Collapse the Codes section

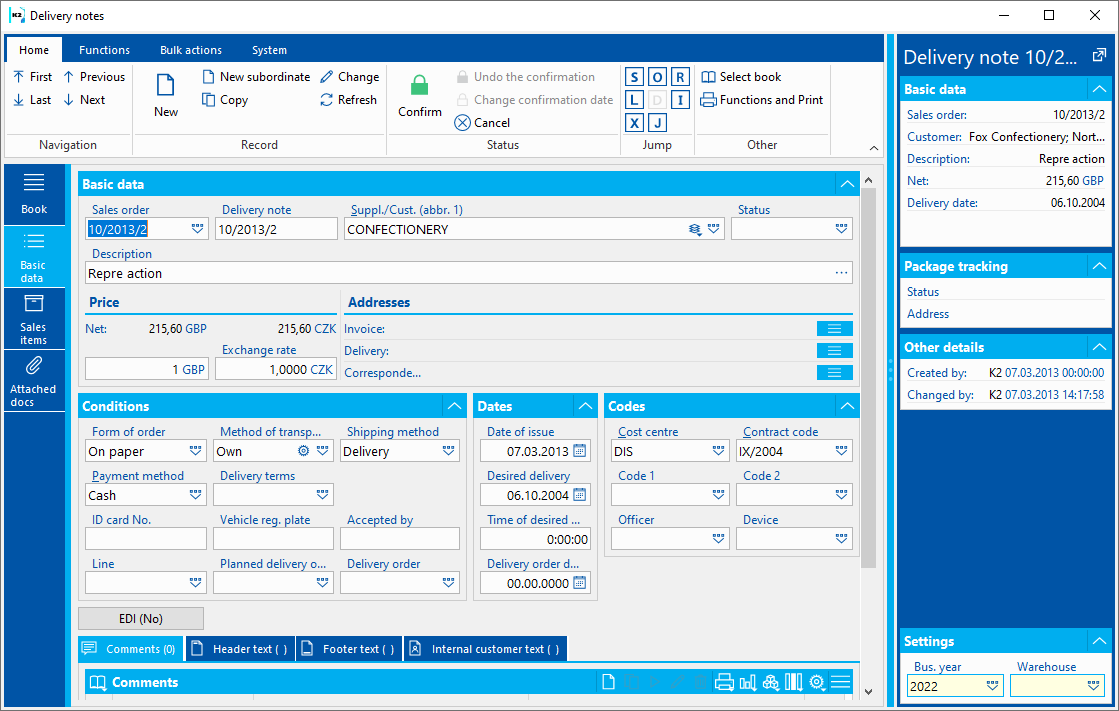click(847, 406)
